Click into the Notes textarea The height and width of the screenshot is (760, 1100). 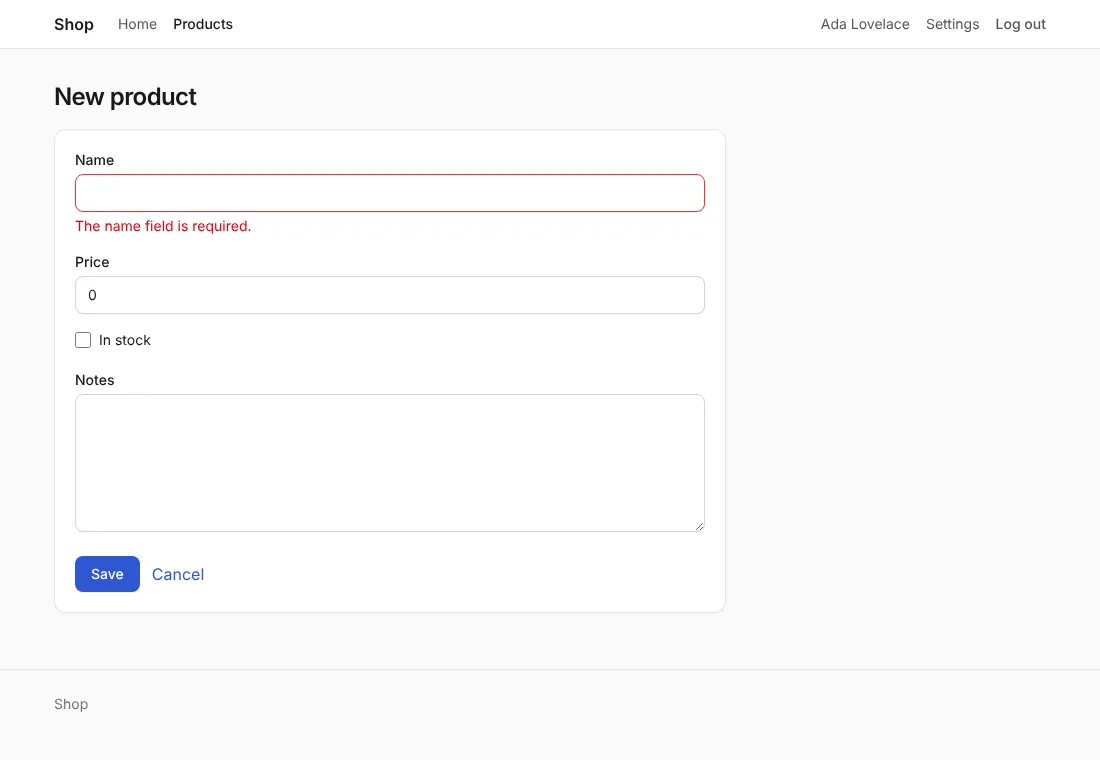[x=389, y=462]
